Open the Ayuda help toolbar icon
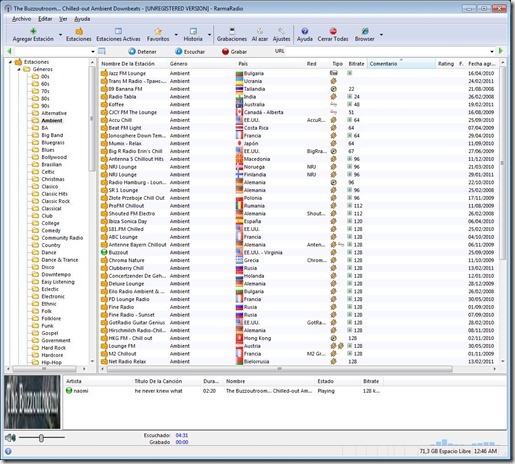The height and width of the screenshot is (464, 515). pyautogui.click(x=305, y=31)
